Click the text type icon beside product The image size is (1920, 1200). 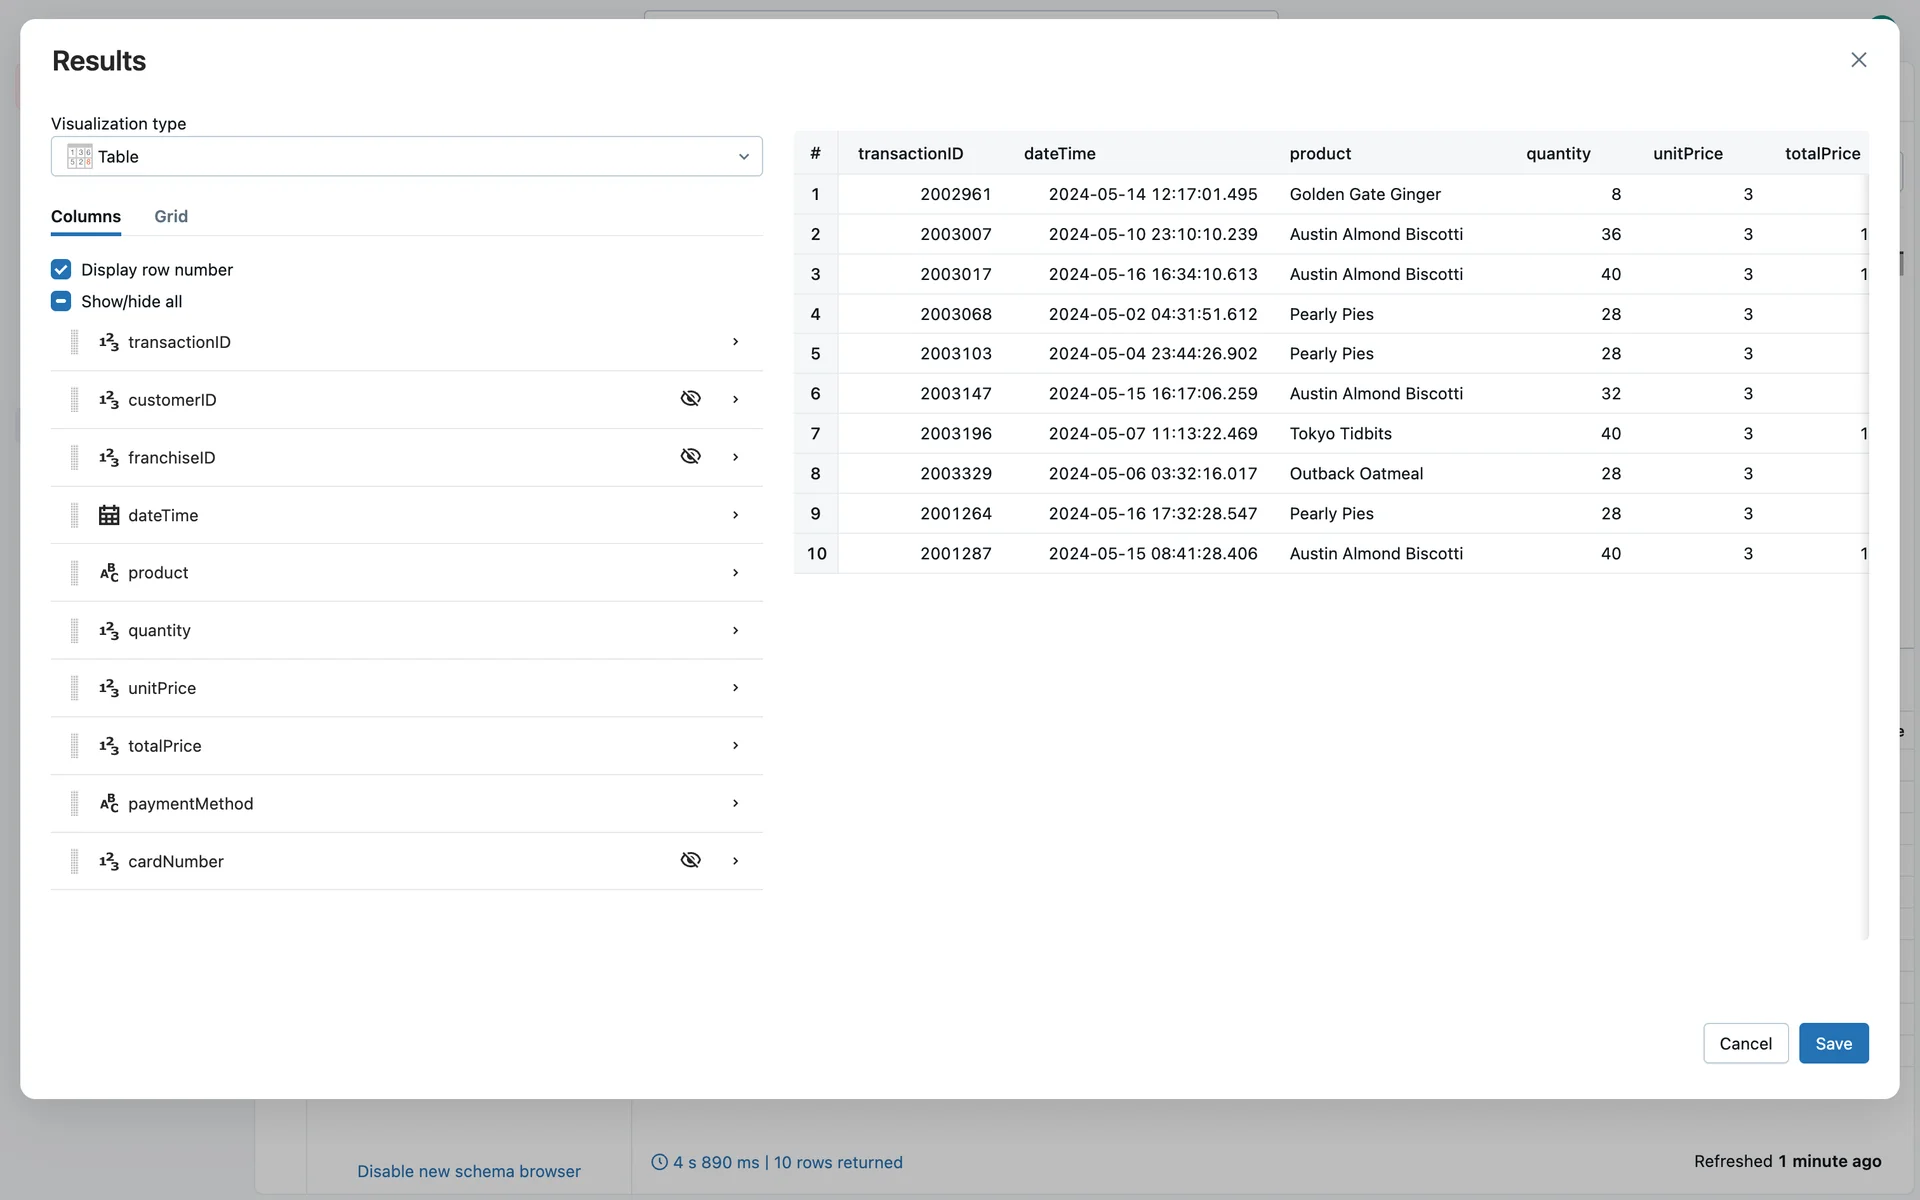pos(109,573)
